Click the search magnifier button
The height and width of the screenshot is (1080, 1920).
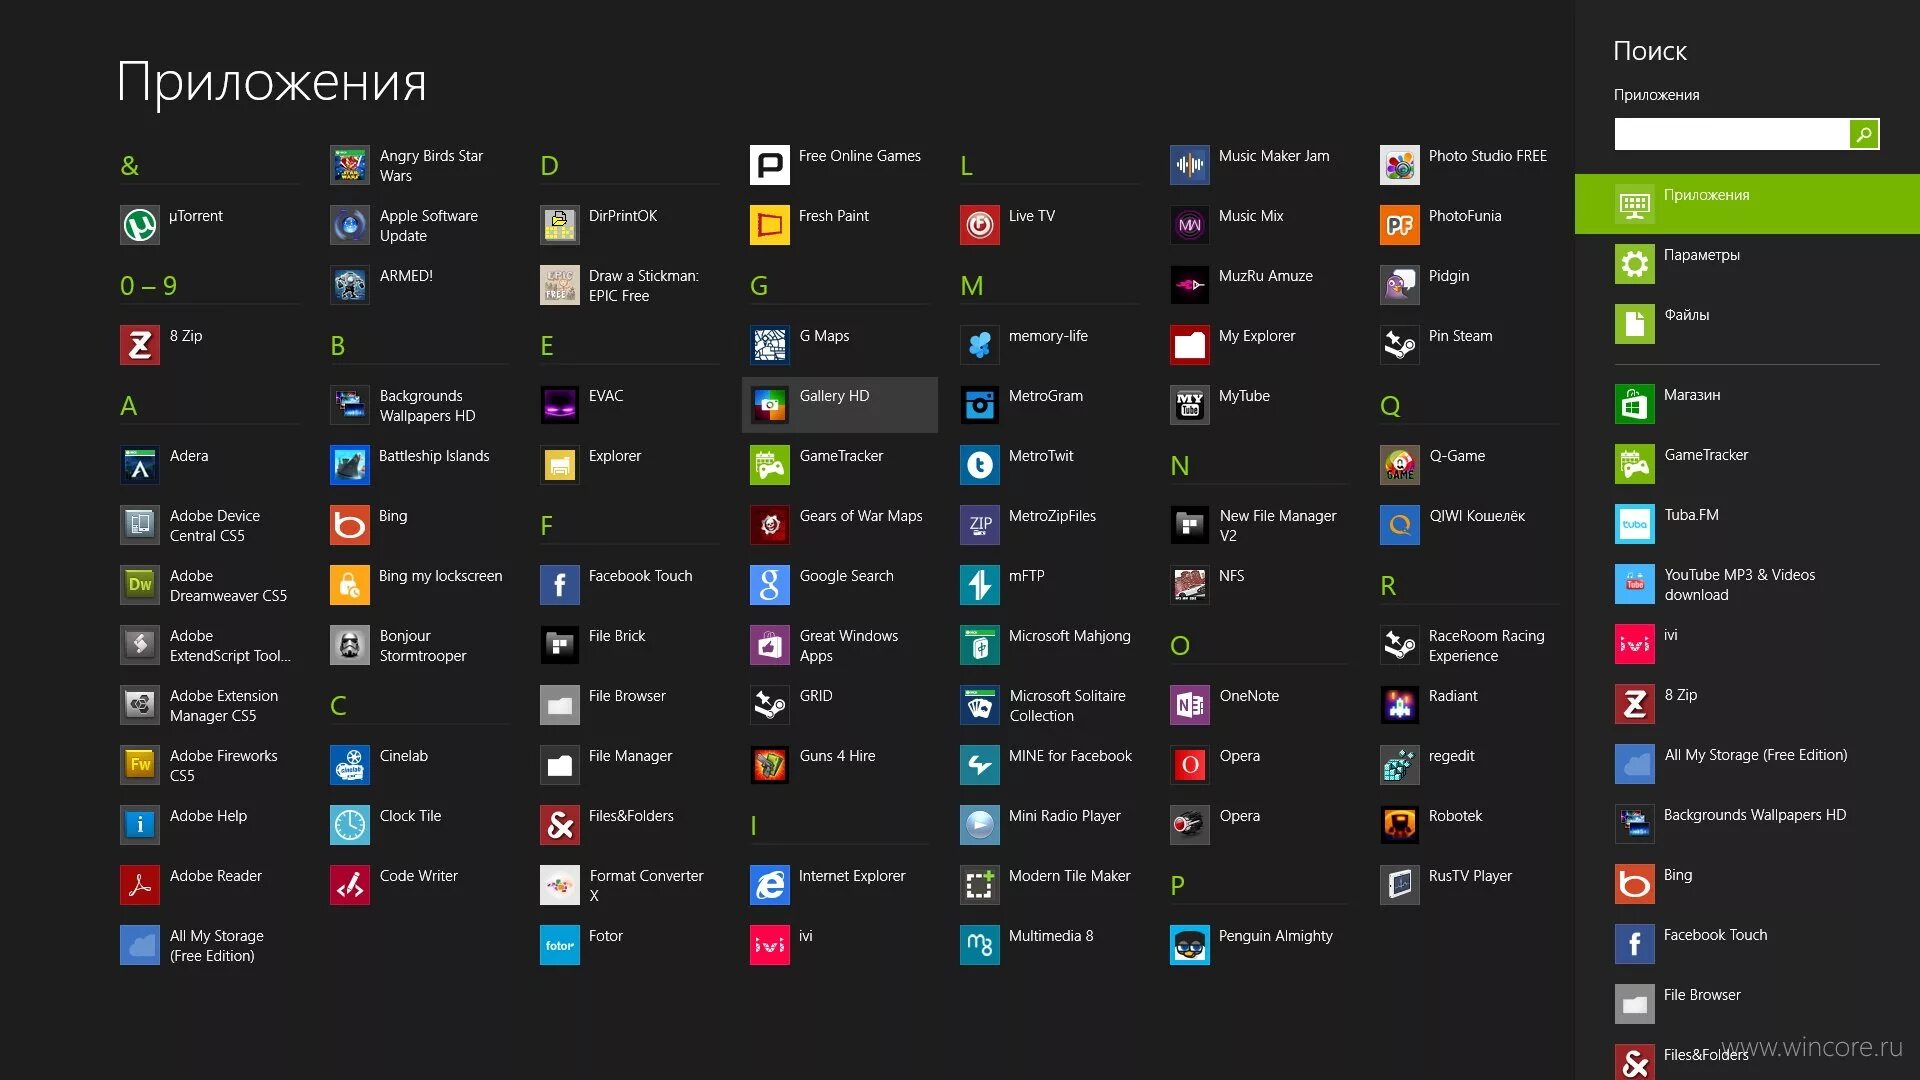click(x=1864, y=134)
